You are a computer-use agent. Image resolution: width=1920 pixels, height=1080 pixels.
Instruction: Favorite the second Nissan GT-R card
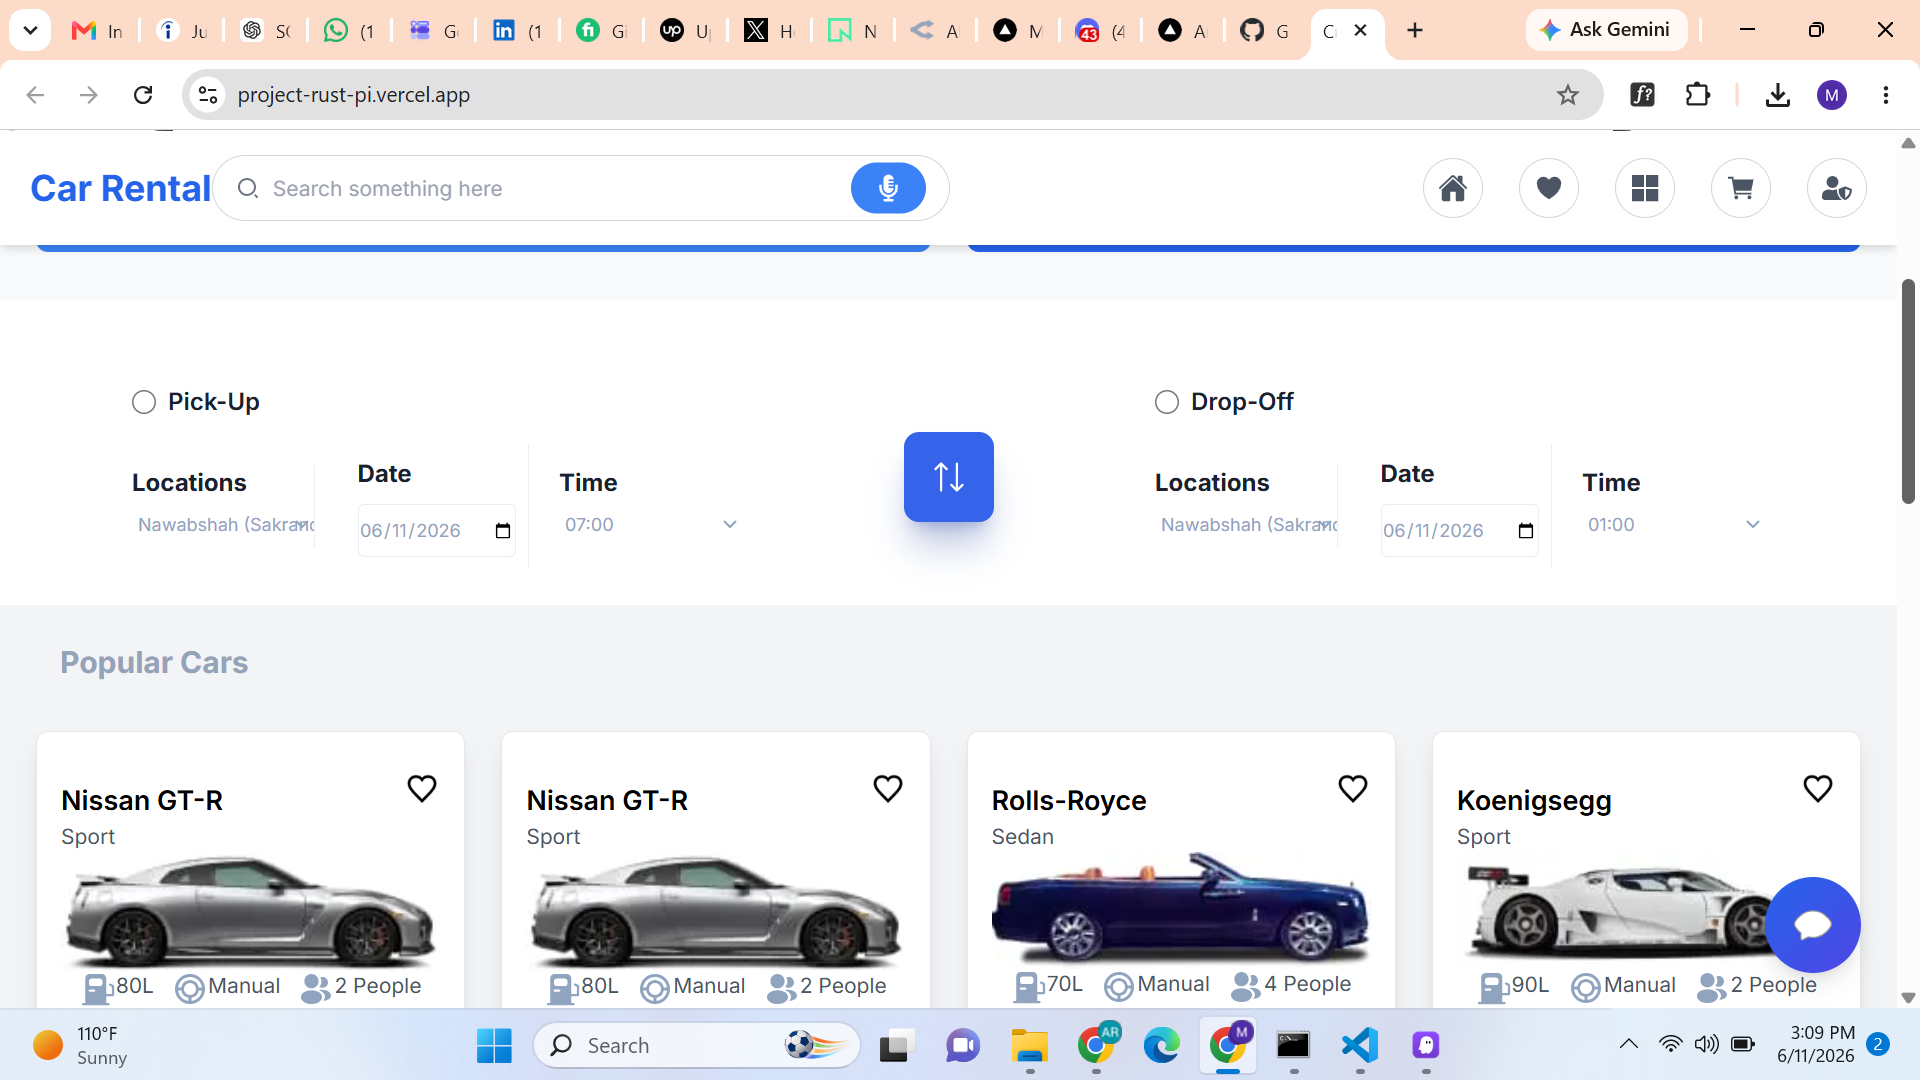(x=888, y=789)
